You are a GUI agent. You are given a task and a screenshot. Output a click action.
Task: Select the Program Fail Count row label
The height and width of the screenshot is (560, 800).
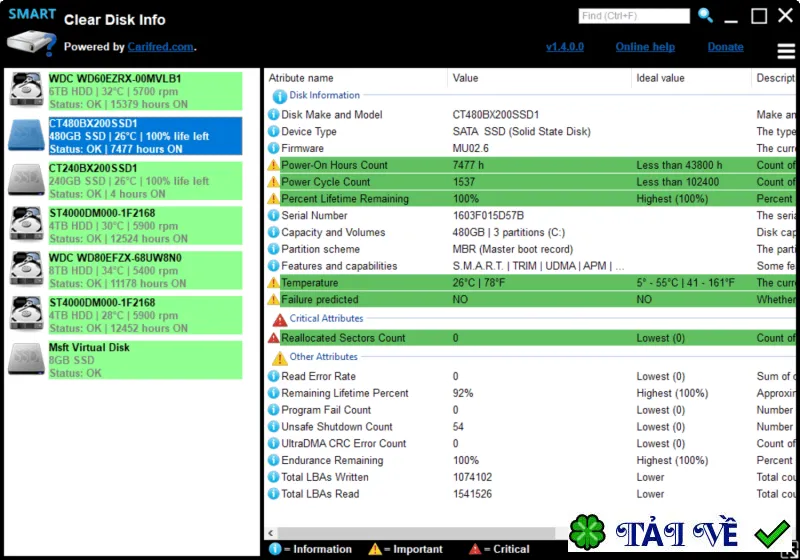point(326,410)
